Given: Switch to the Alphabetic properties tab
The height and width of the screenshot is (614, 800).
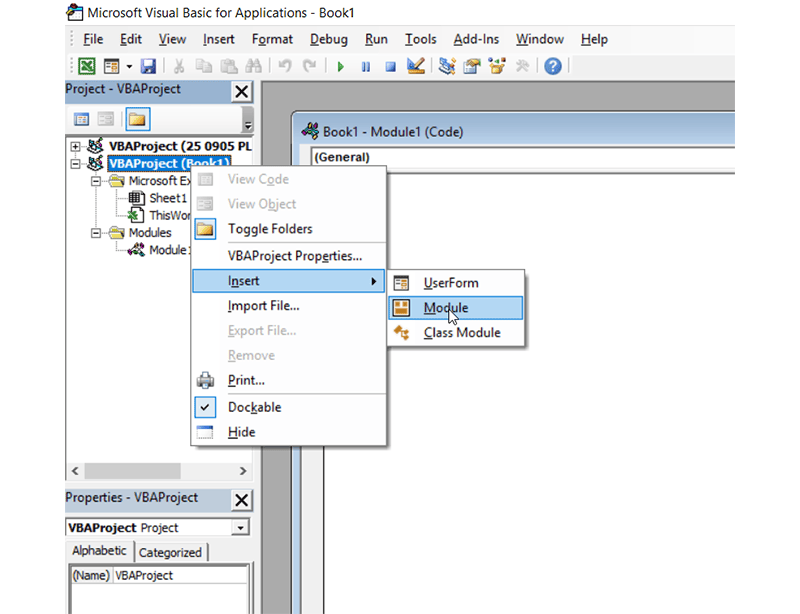Looking at the screenshot, I should [99, 551].
